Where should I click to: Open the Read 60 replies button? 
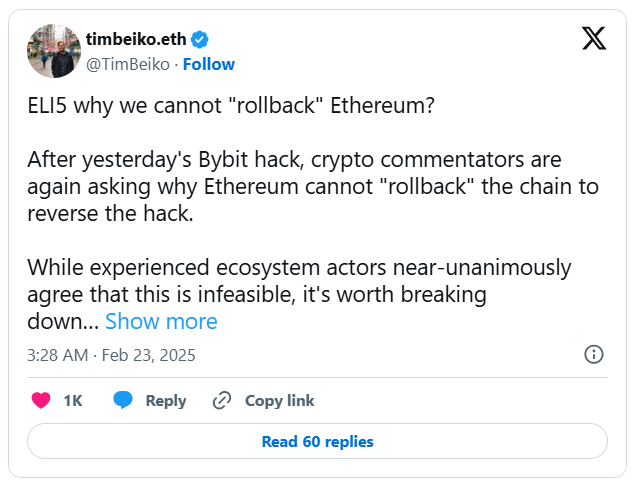tap(317, 441)
